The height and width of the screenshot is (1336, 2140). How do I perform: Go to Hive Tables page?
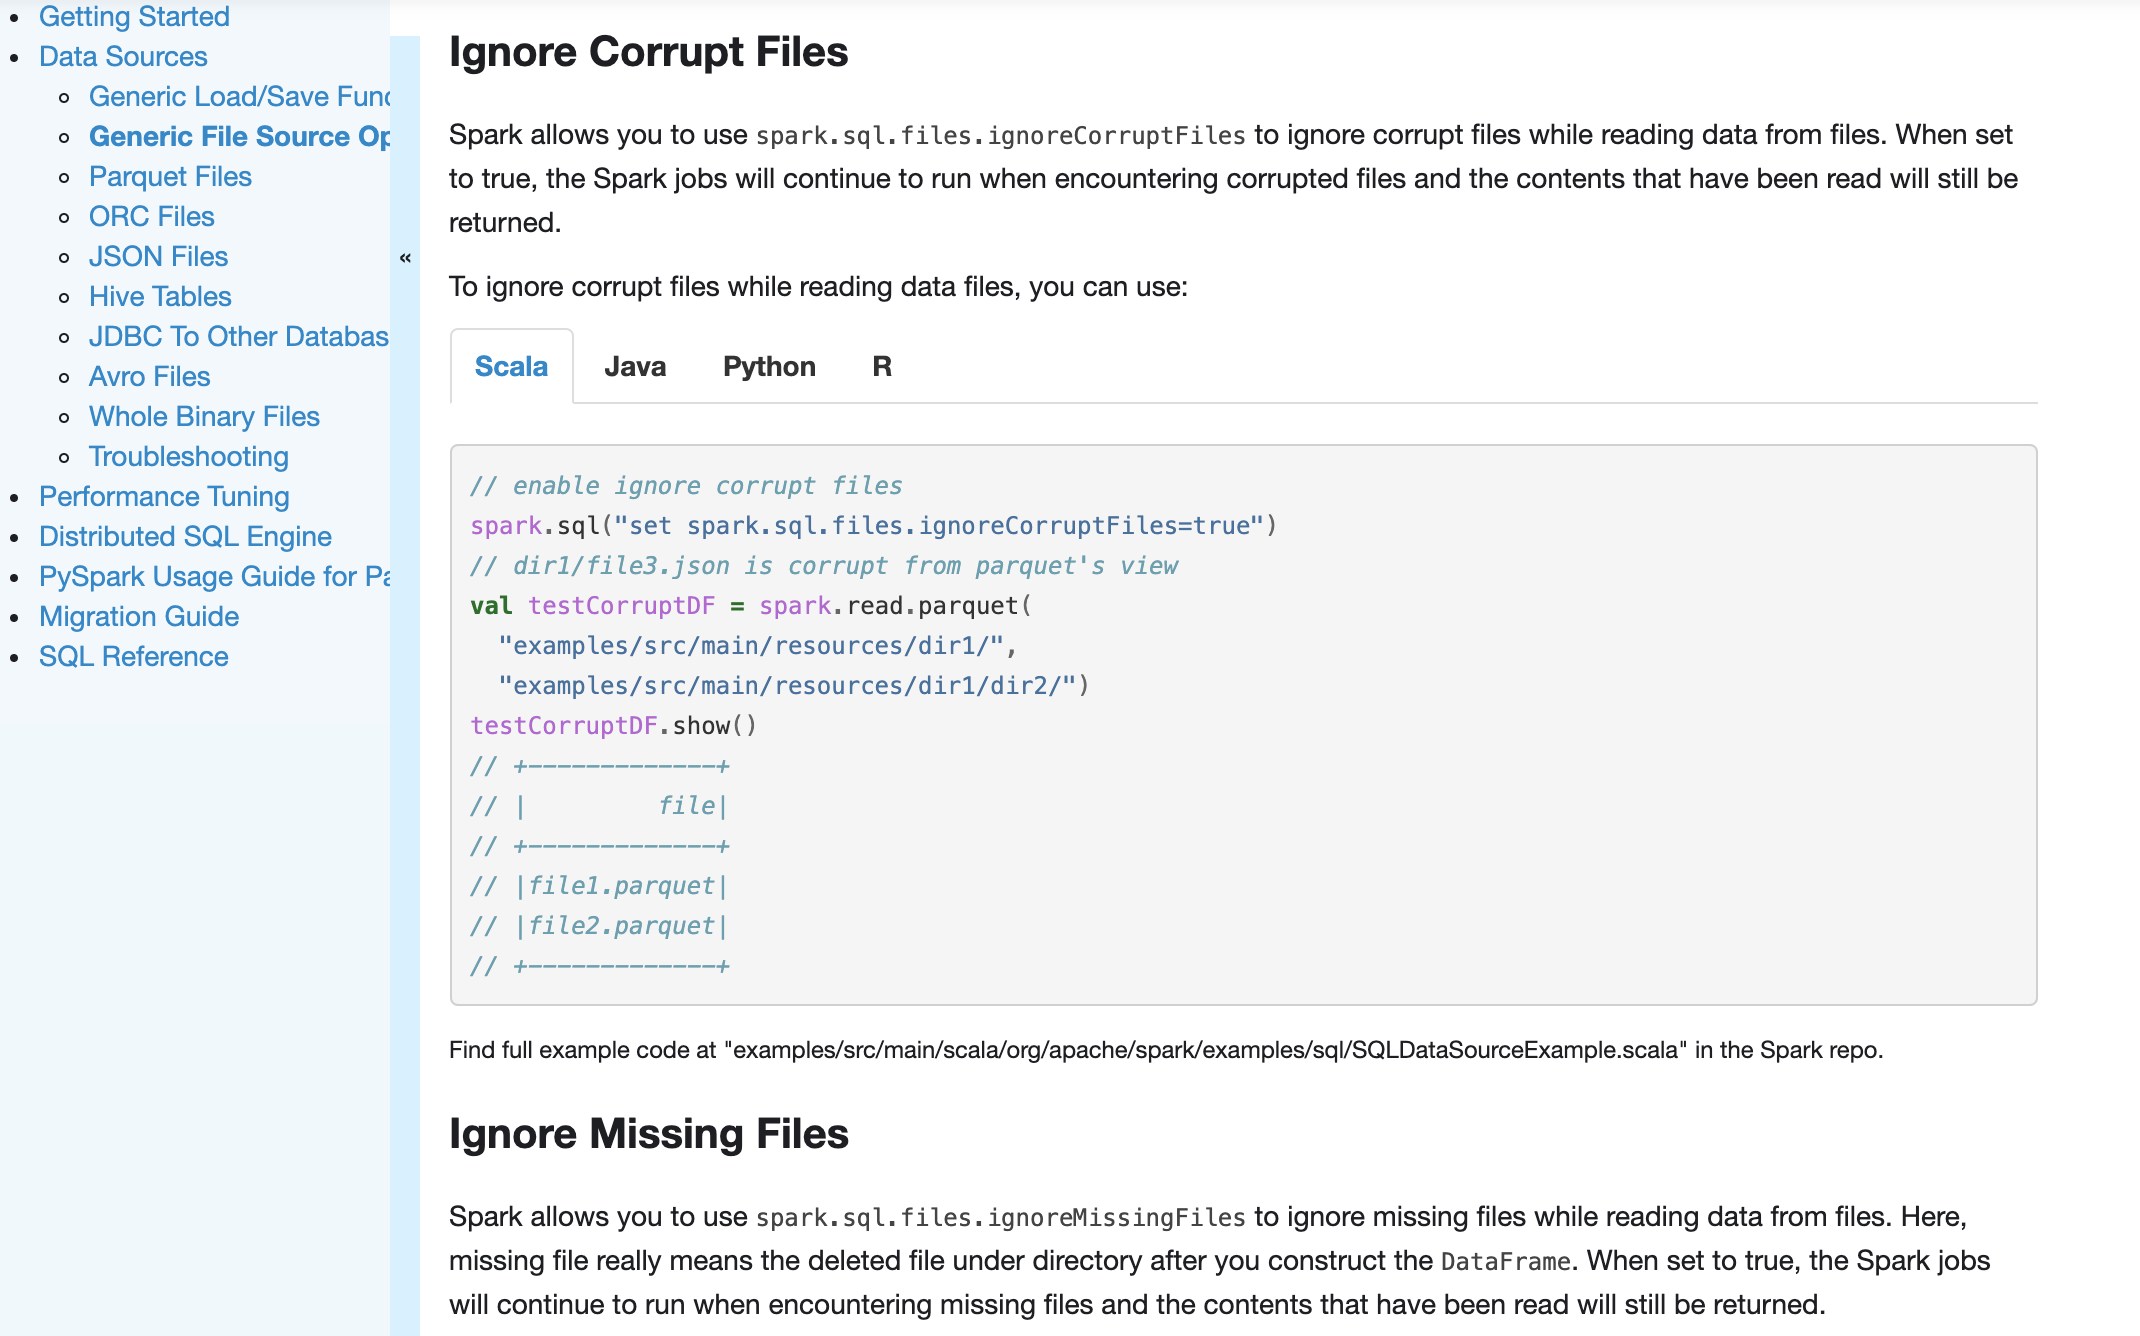tap(160, 297)
